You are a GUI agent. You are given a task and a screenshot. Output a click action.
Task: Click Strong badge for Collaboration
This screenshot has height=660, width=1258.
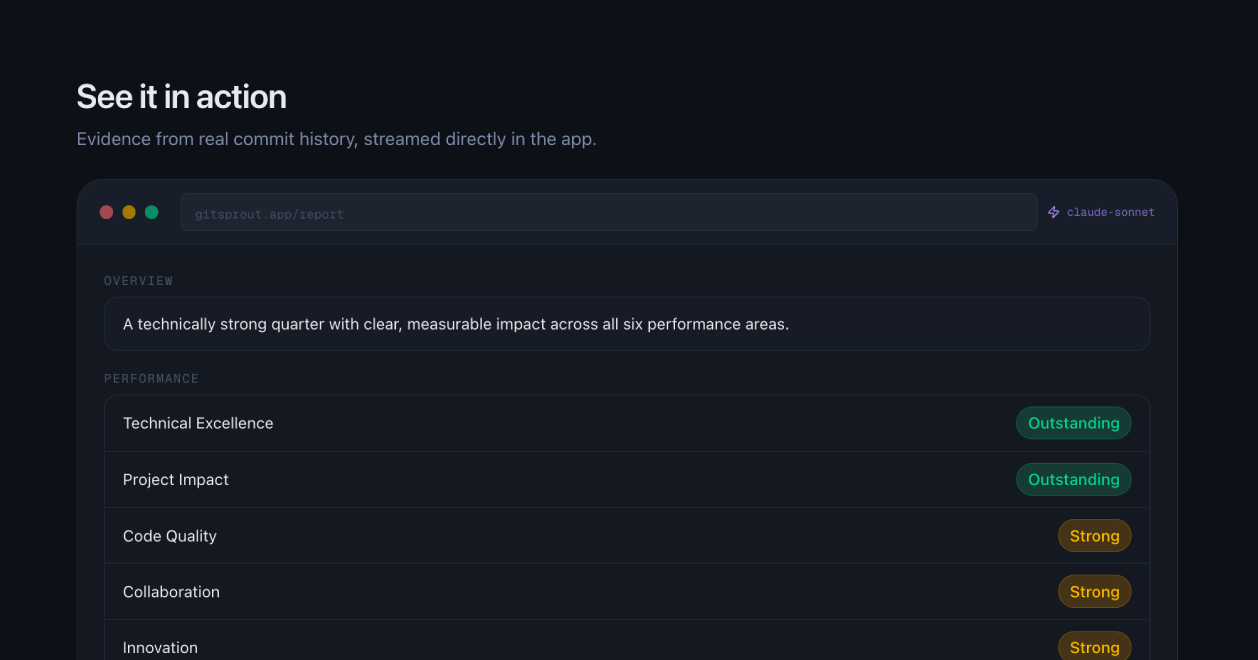point(1094,591)
